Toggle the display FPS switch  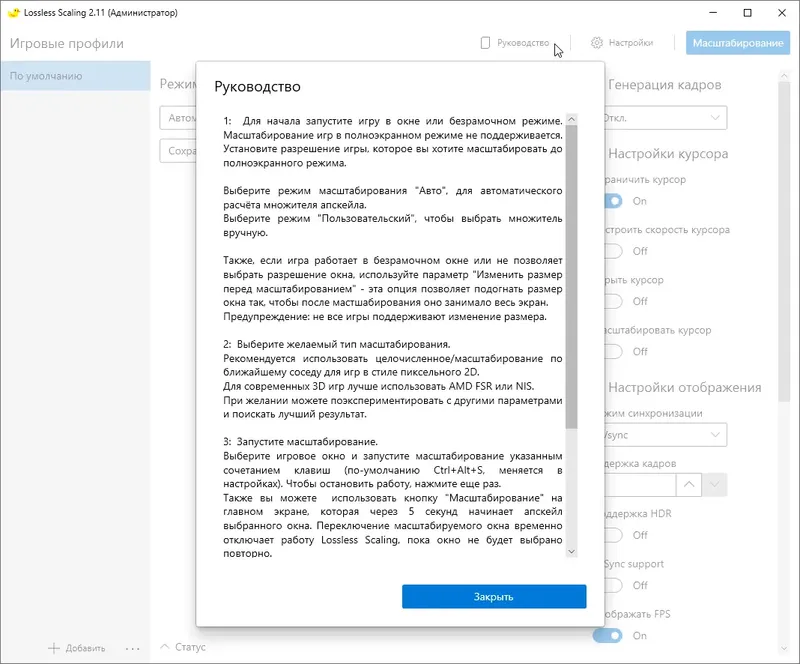608,635
